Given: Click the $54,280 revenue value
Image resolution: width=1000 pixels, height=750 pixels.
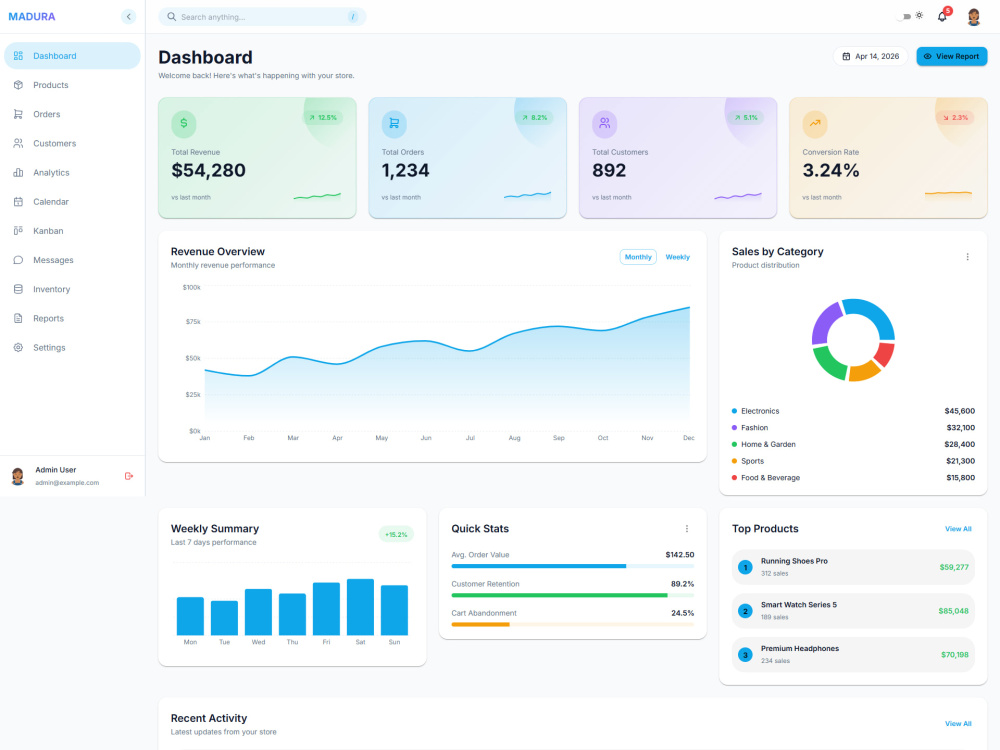Looking at the screenshot, I should 209,170.
